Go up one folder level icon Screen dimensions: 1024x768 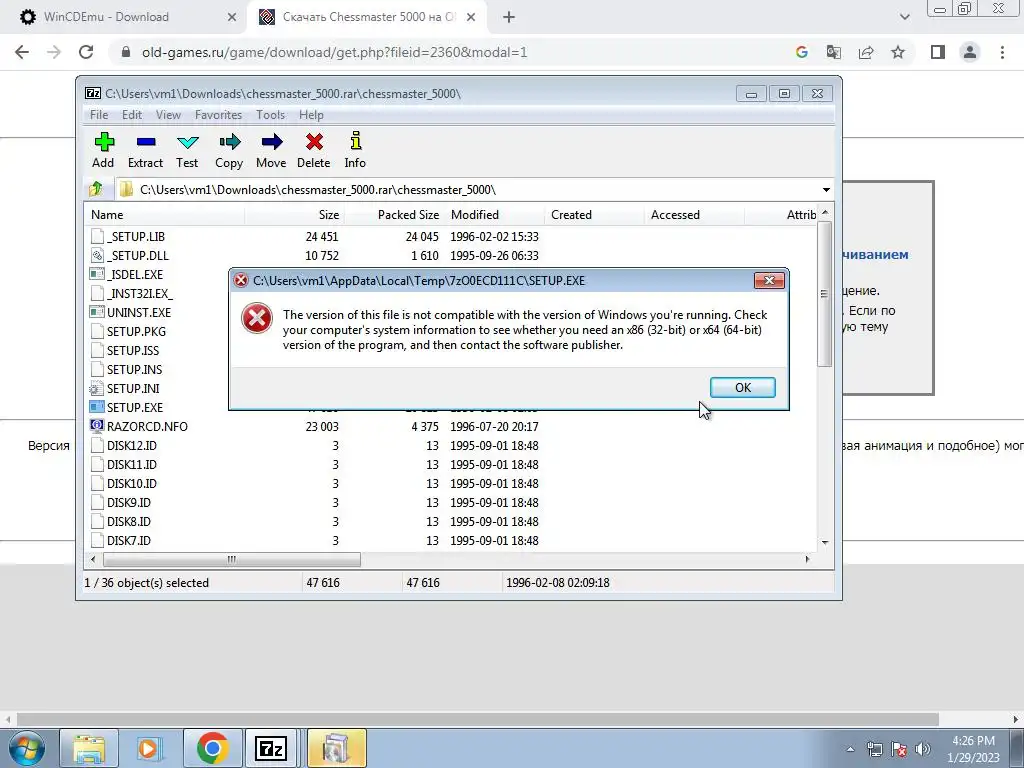coord(96,189)
